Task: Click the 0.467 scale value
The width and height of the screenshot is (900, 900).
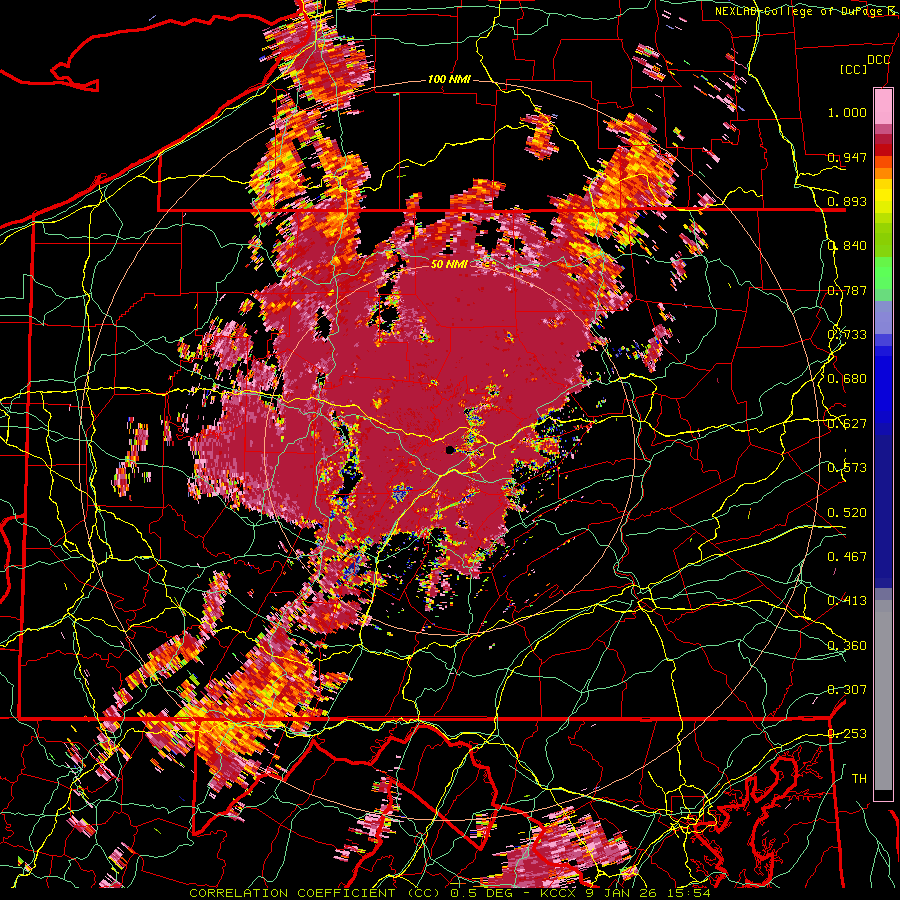Action: [x=847, y=557]
